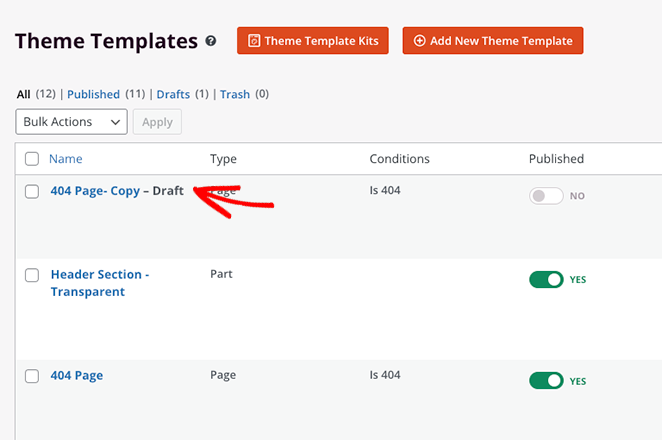Click the Apply button

click(x=157, y=122)
